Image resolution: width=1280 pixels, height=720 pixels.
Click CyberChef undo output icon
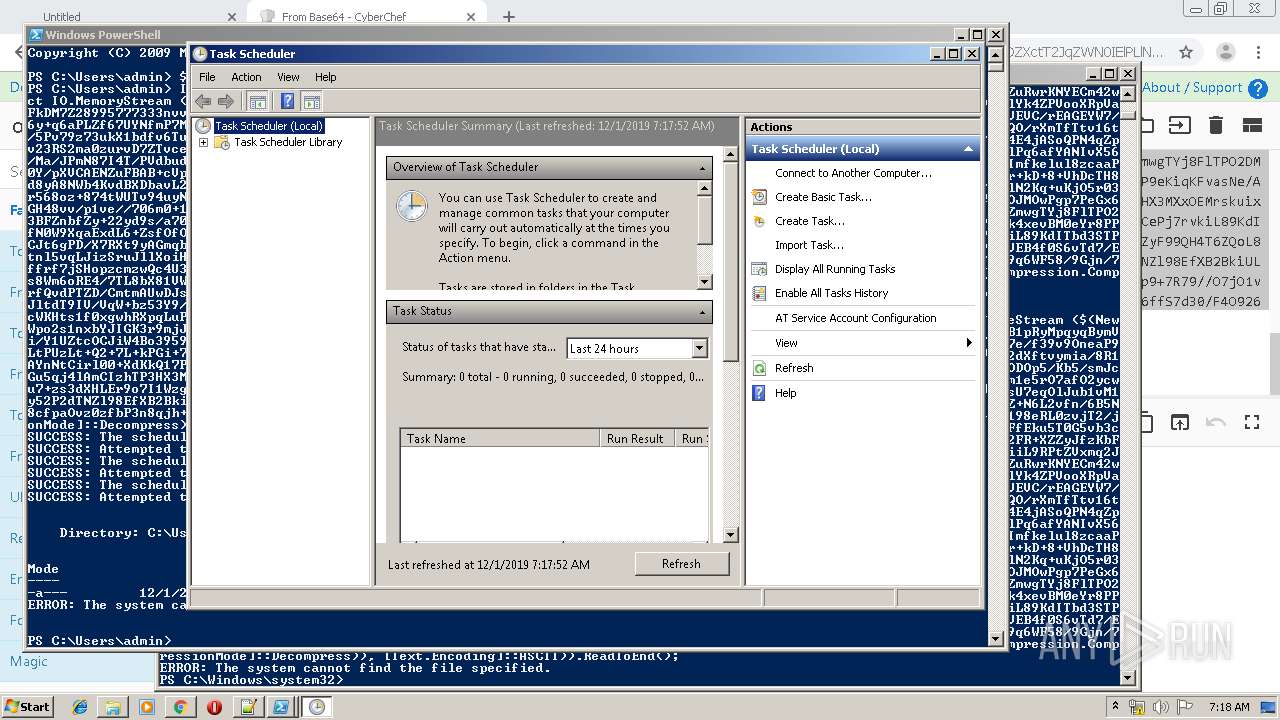click(1216, 423)
